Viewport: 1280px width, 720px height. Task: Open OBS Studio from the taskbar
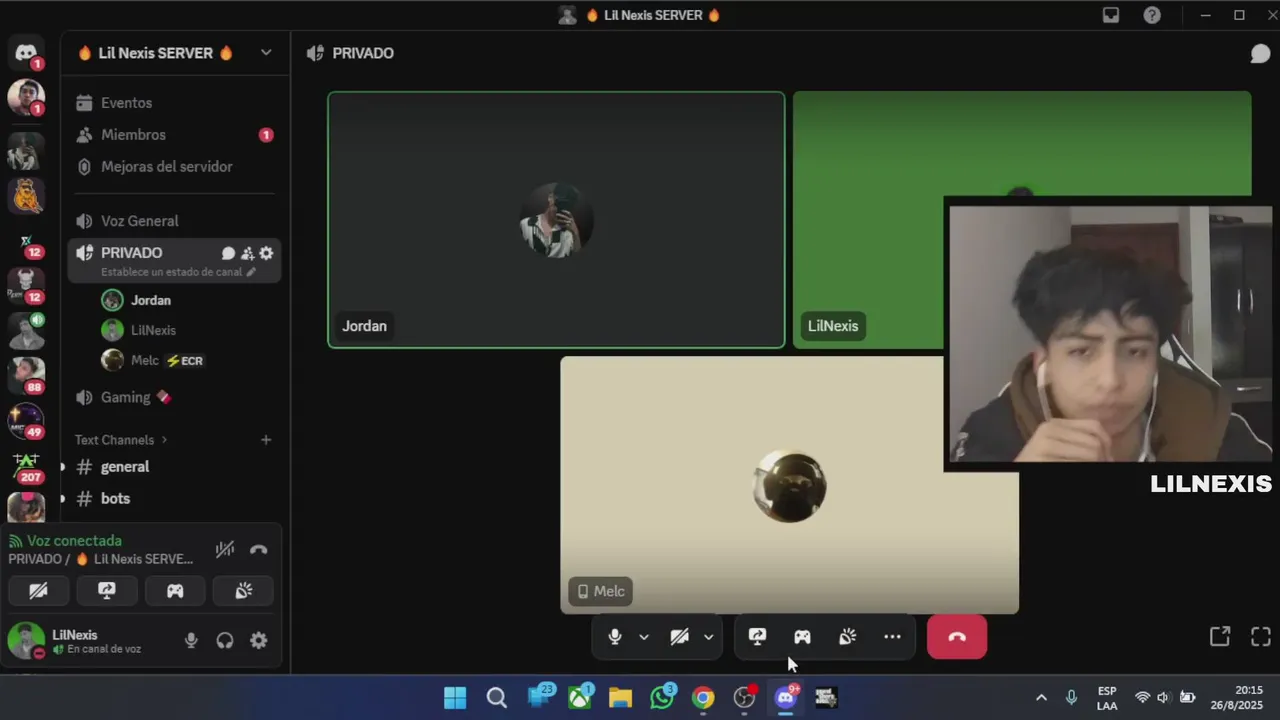[x=745, y=697]
